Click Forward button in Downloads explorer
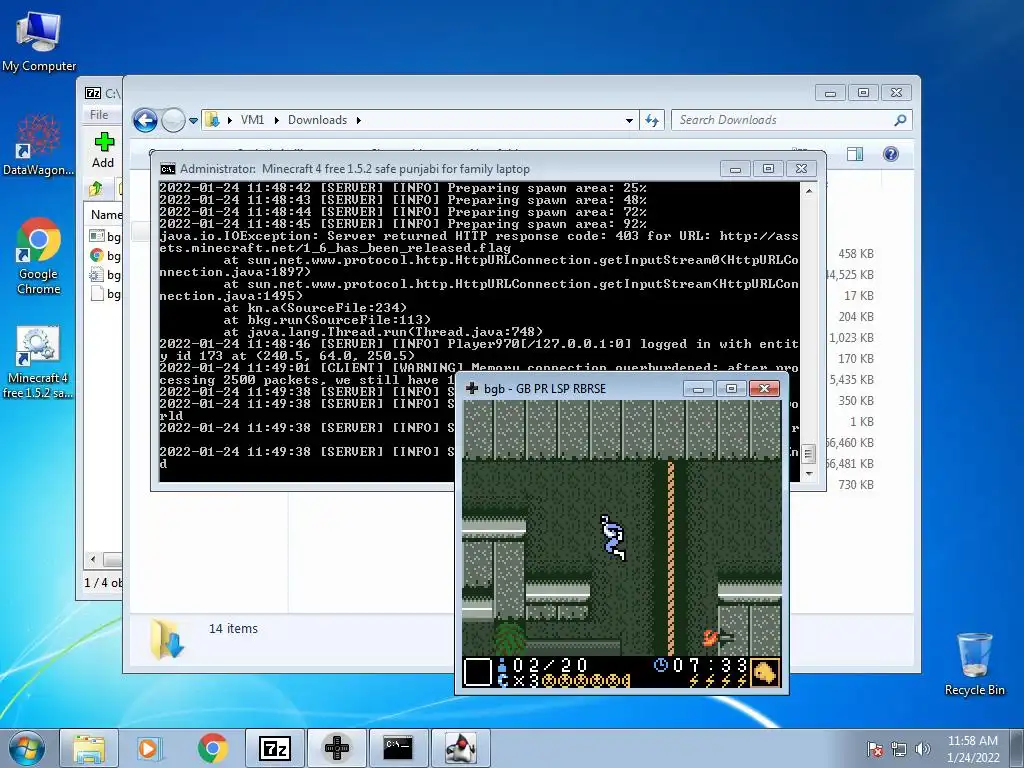This screenshot has height=768, width=1024. [x=173, y=120]
